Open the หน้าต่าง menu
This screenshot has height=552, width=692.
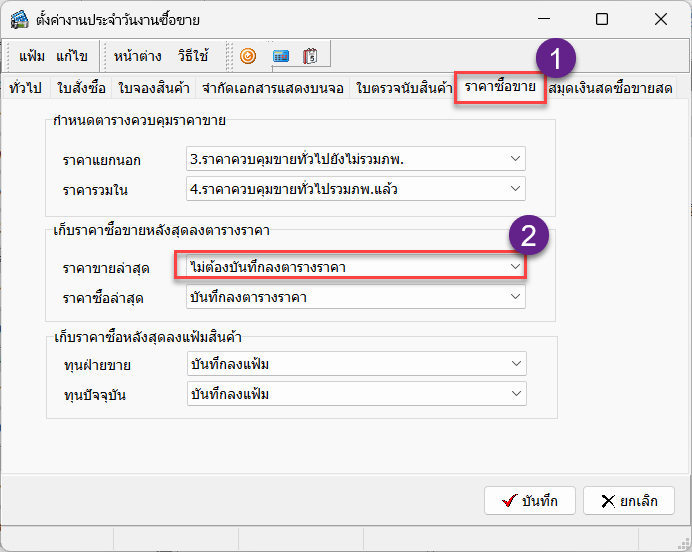[138, 56]
